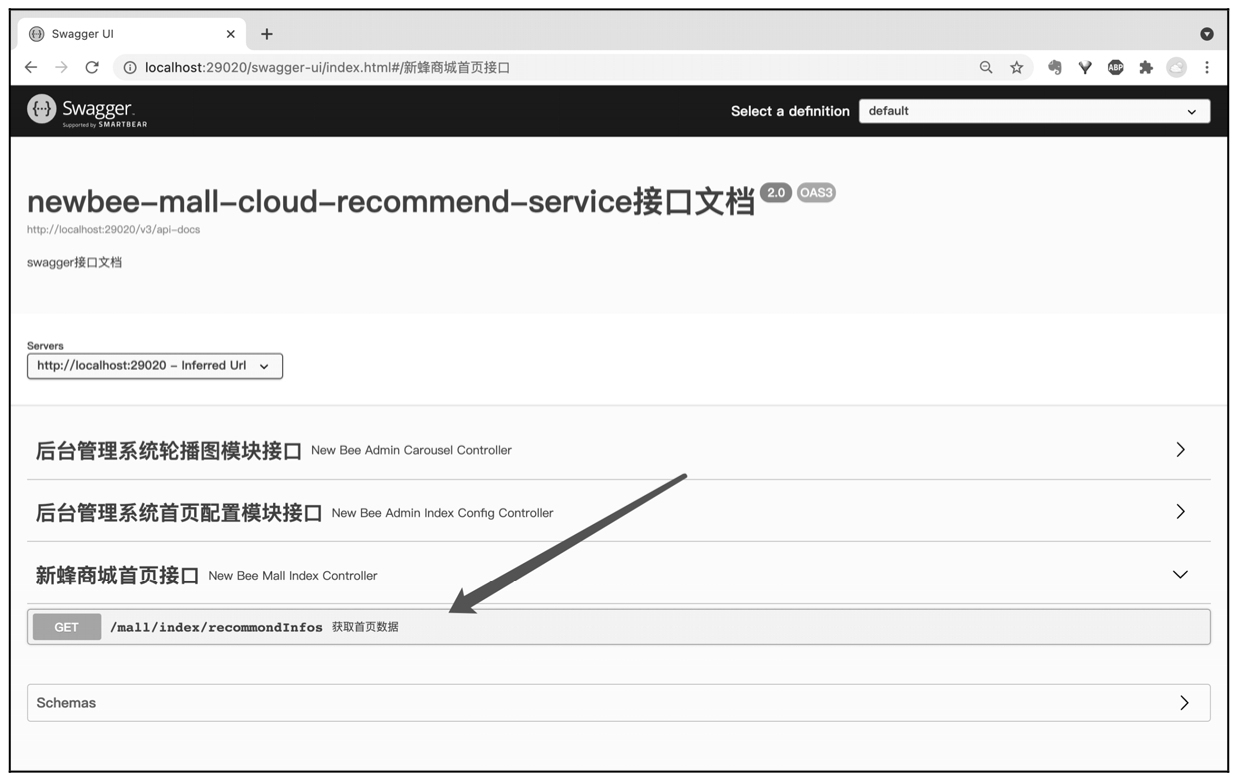Image resolution: width=1238 pixels, height=781 pixels.
Task: Click the 后台管理系统首页配置模块接口 tag title
Action: point(179,513)
